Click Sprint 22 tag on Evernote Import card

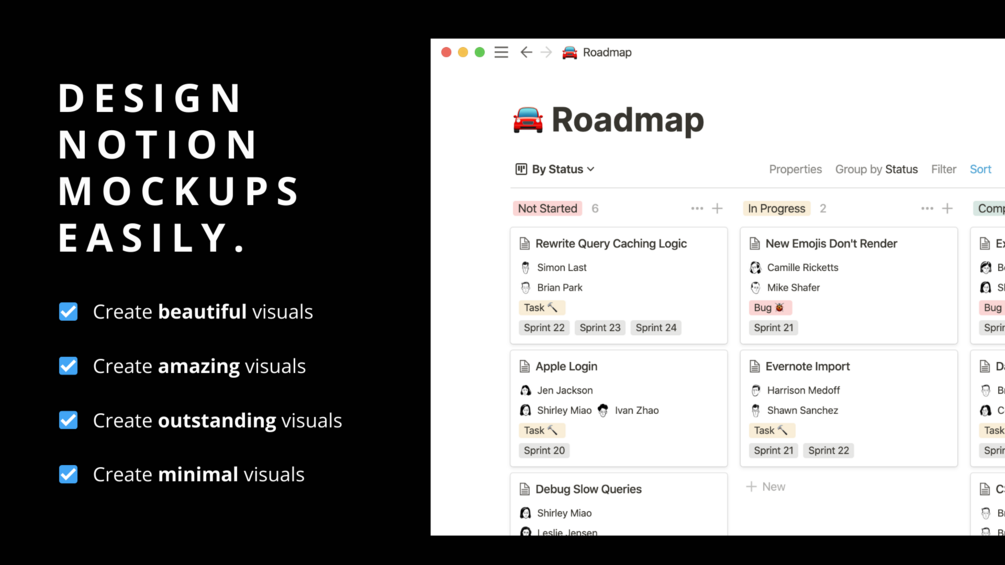click(829, 450)
